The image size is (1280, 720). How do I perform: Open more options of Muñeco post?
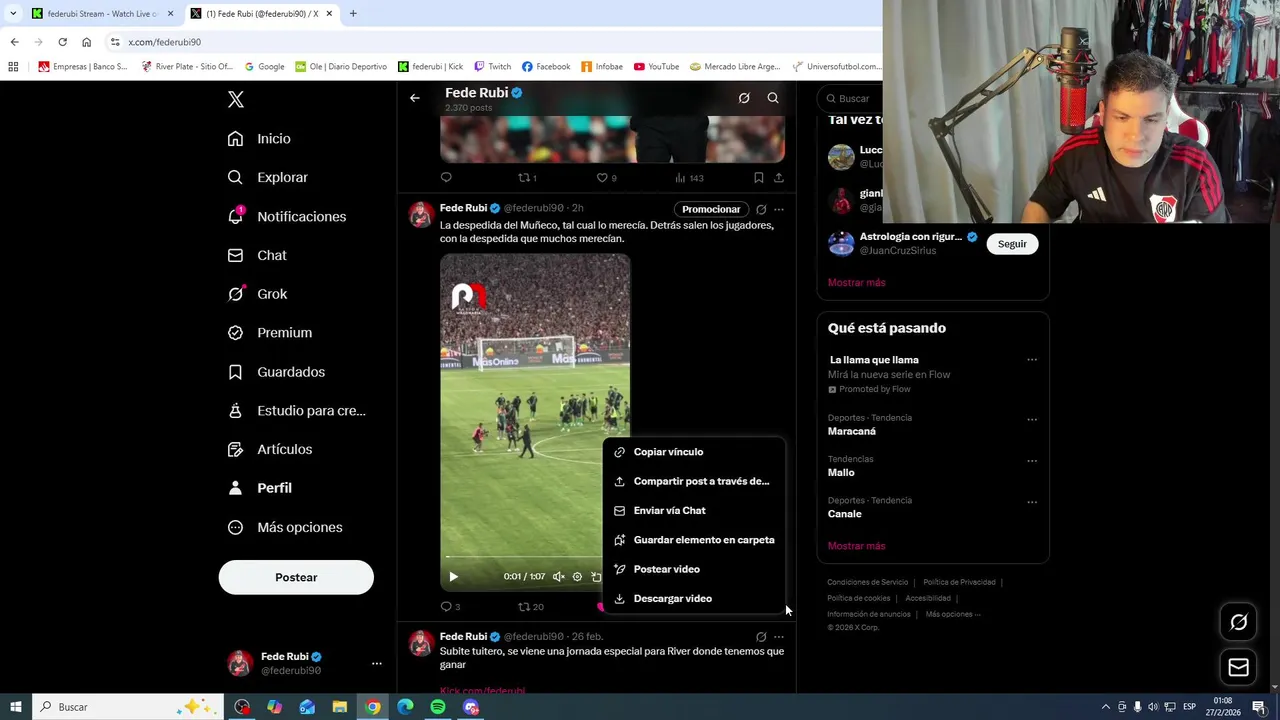click(x=779, y=209)
